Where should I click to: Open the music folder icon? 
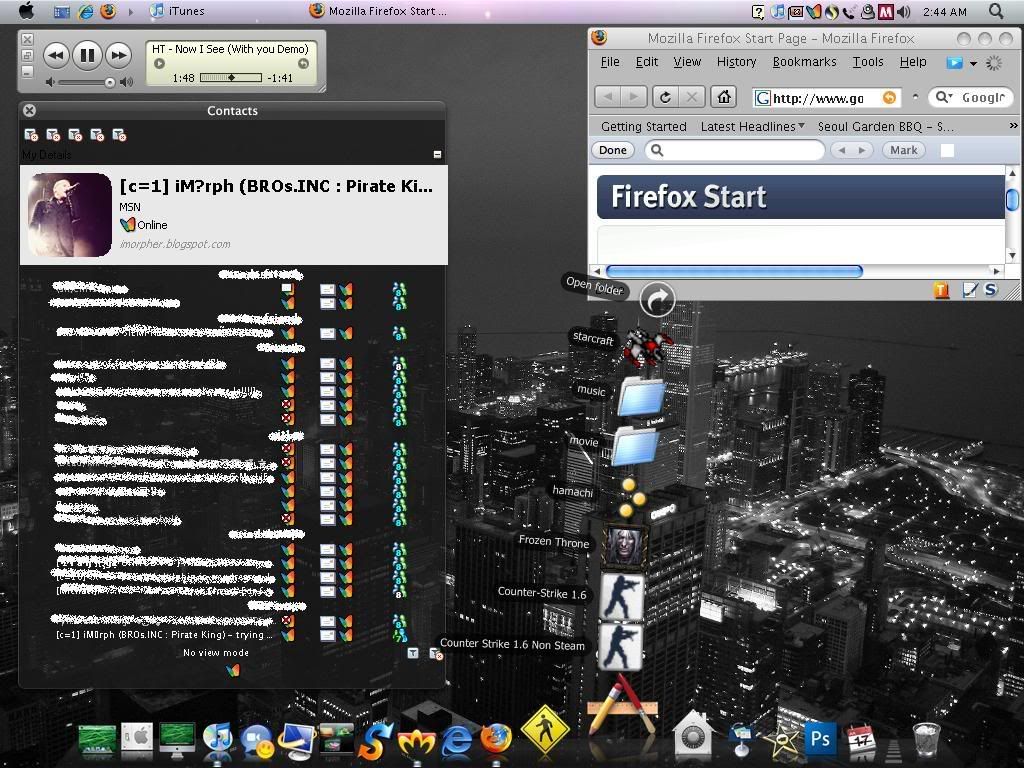pyautogui.click(x=640, y=397)
